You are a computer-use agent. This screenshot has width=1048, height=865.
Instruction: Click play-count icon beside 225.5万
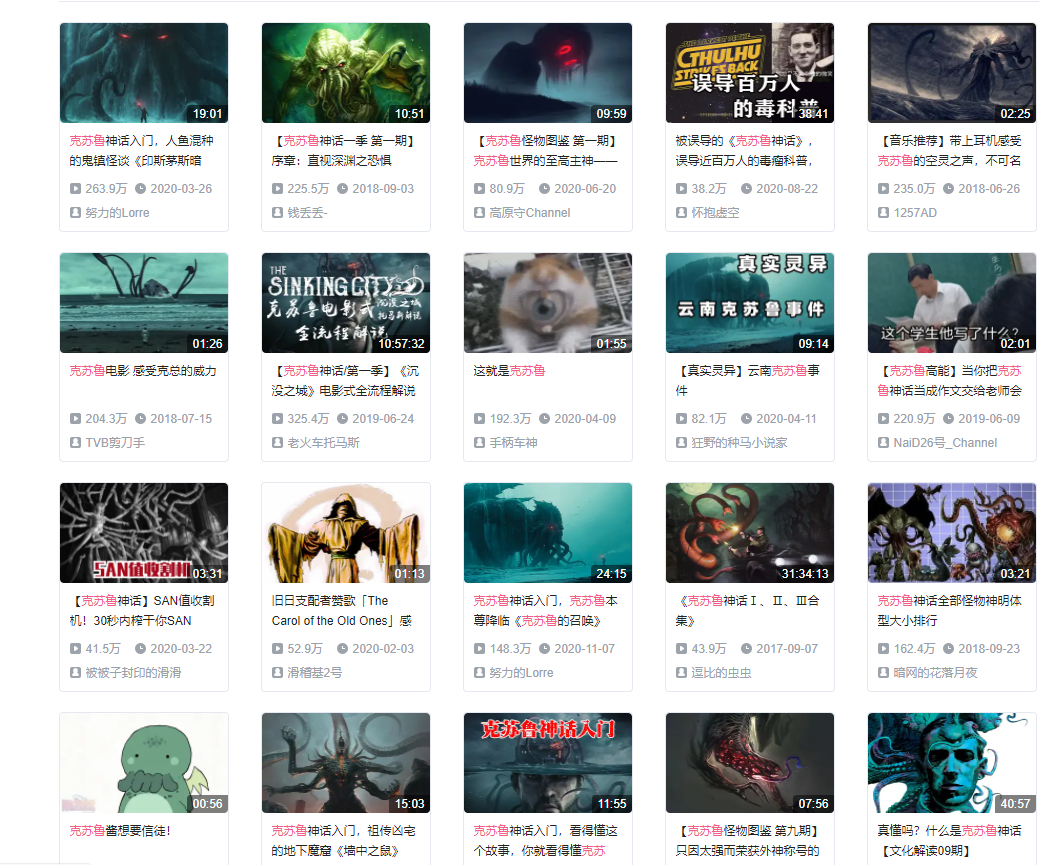click(x=277, y=189)
